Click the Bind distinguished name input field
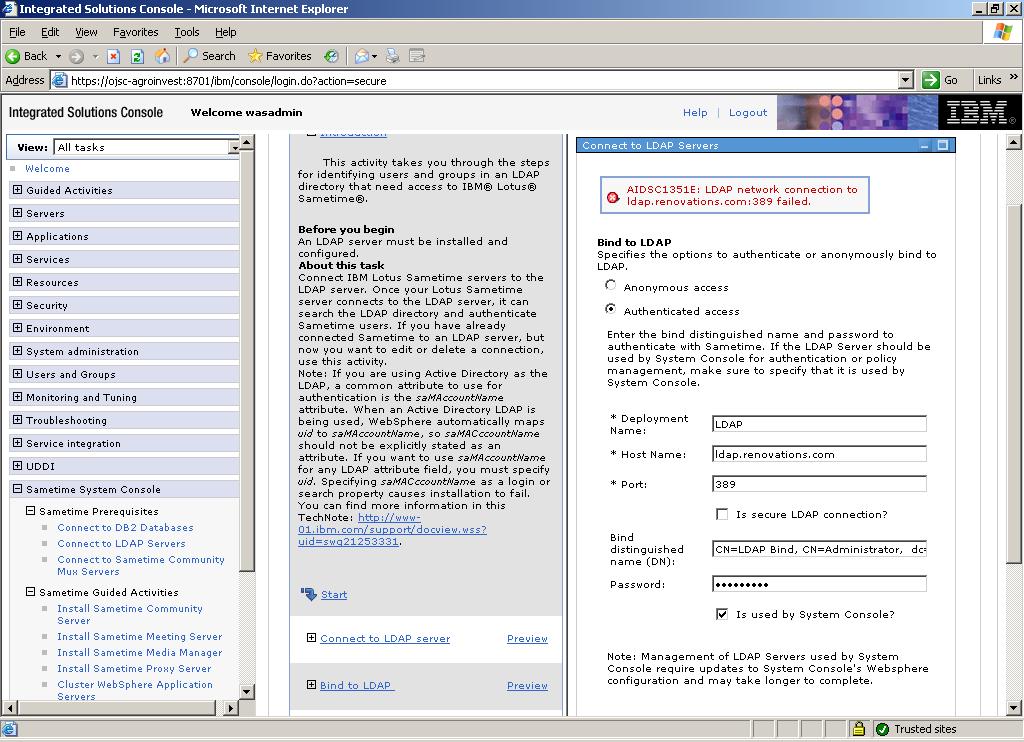Viewport: 1024px width, 742px height. (819, 549)
